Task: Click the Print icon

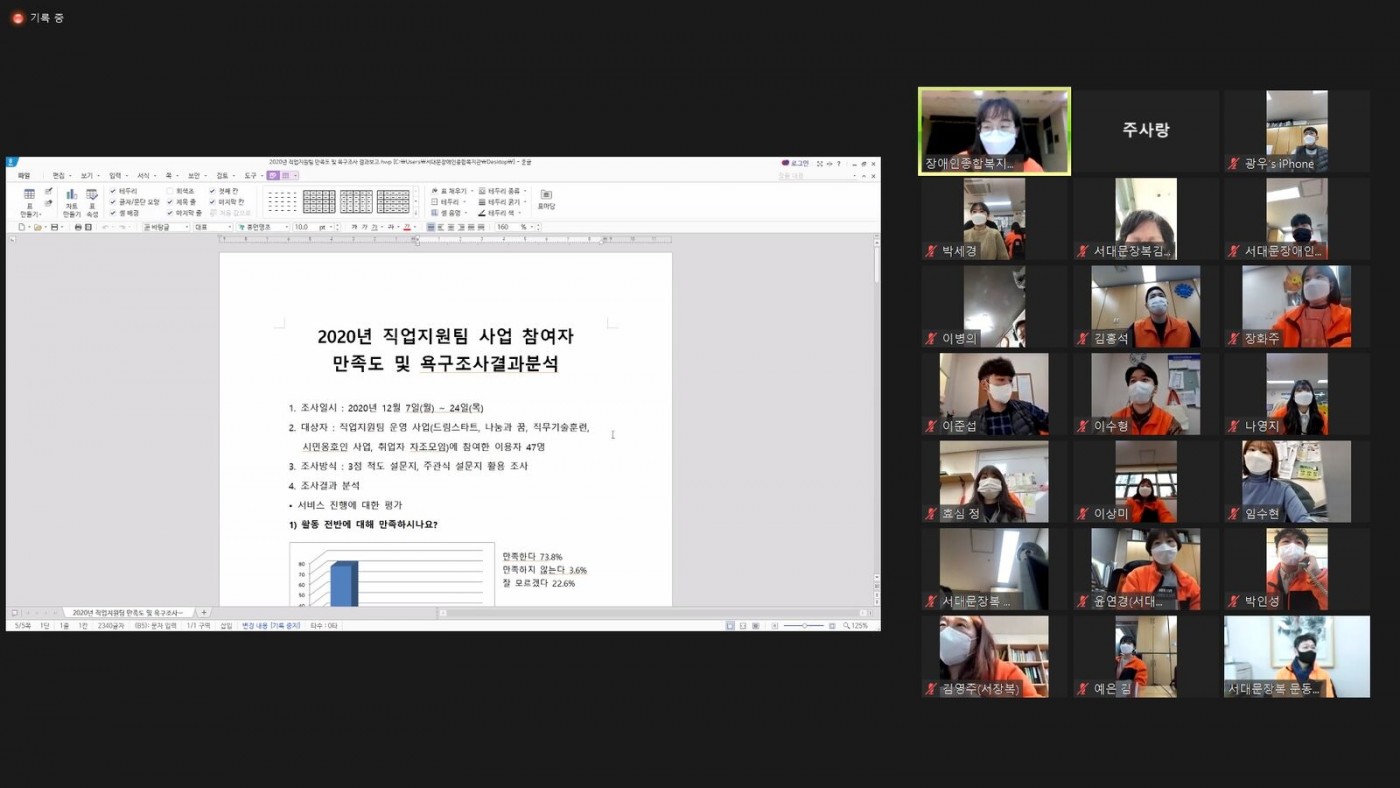Action: click(78, 227)
